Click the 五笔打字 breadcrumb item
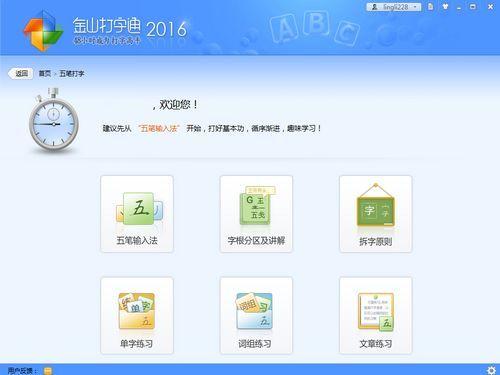 pos(72,74)
